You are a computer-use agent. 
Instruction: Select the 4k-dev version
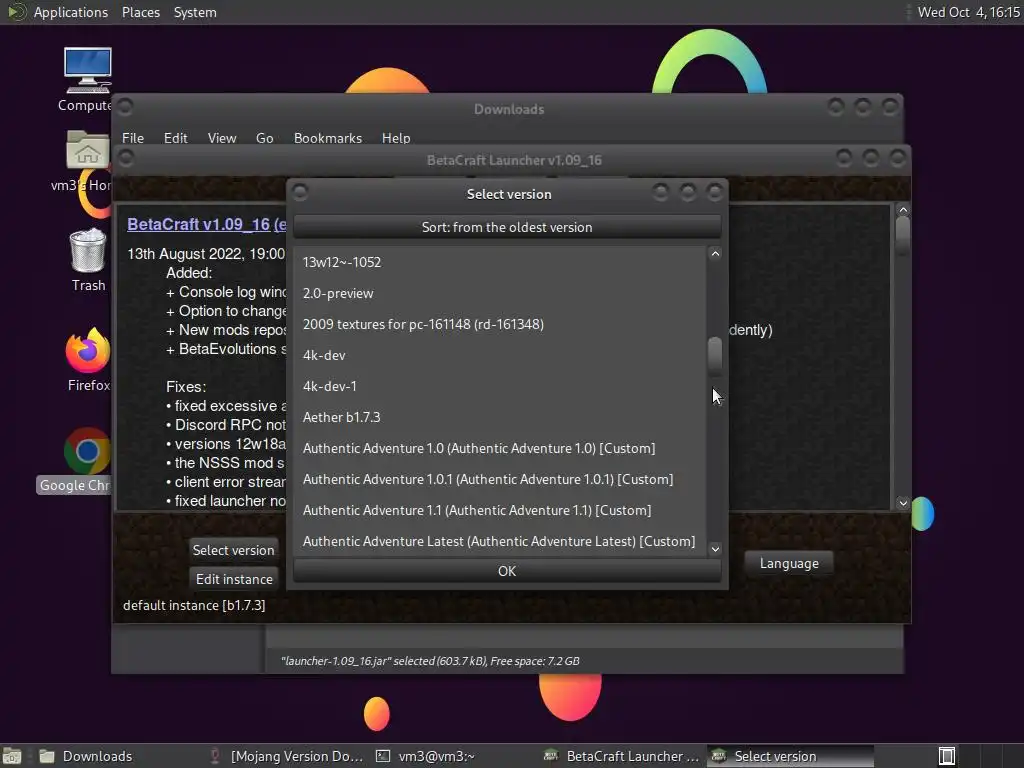point(500,355)
